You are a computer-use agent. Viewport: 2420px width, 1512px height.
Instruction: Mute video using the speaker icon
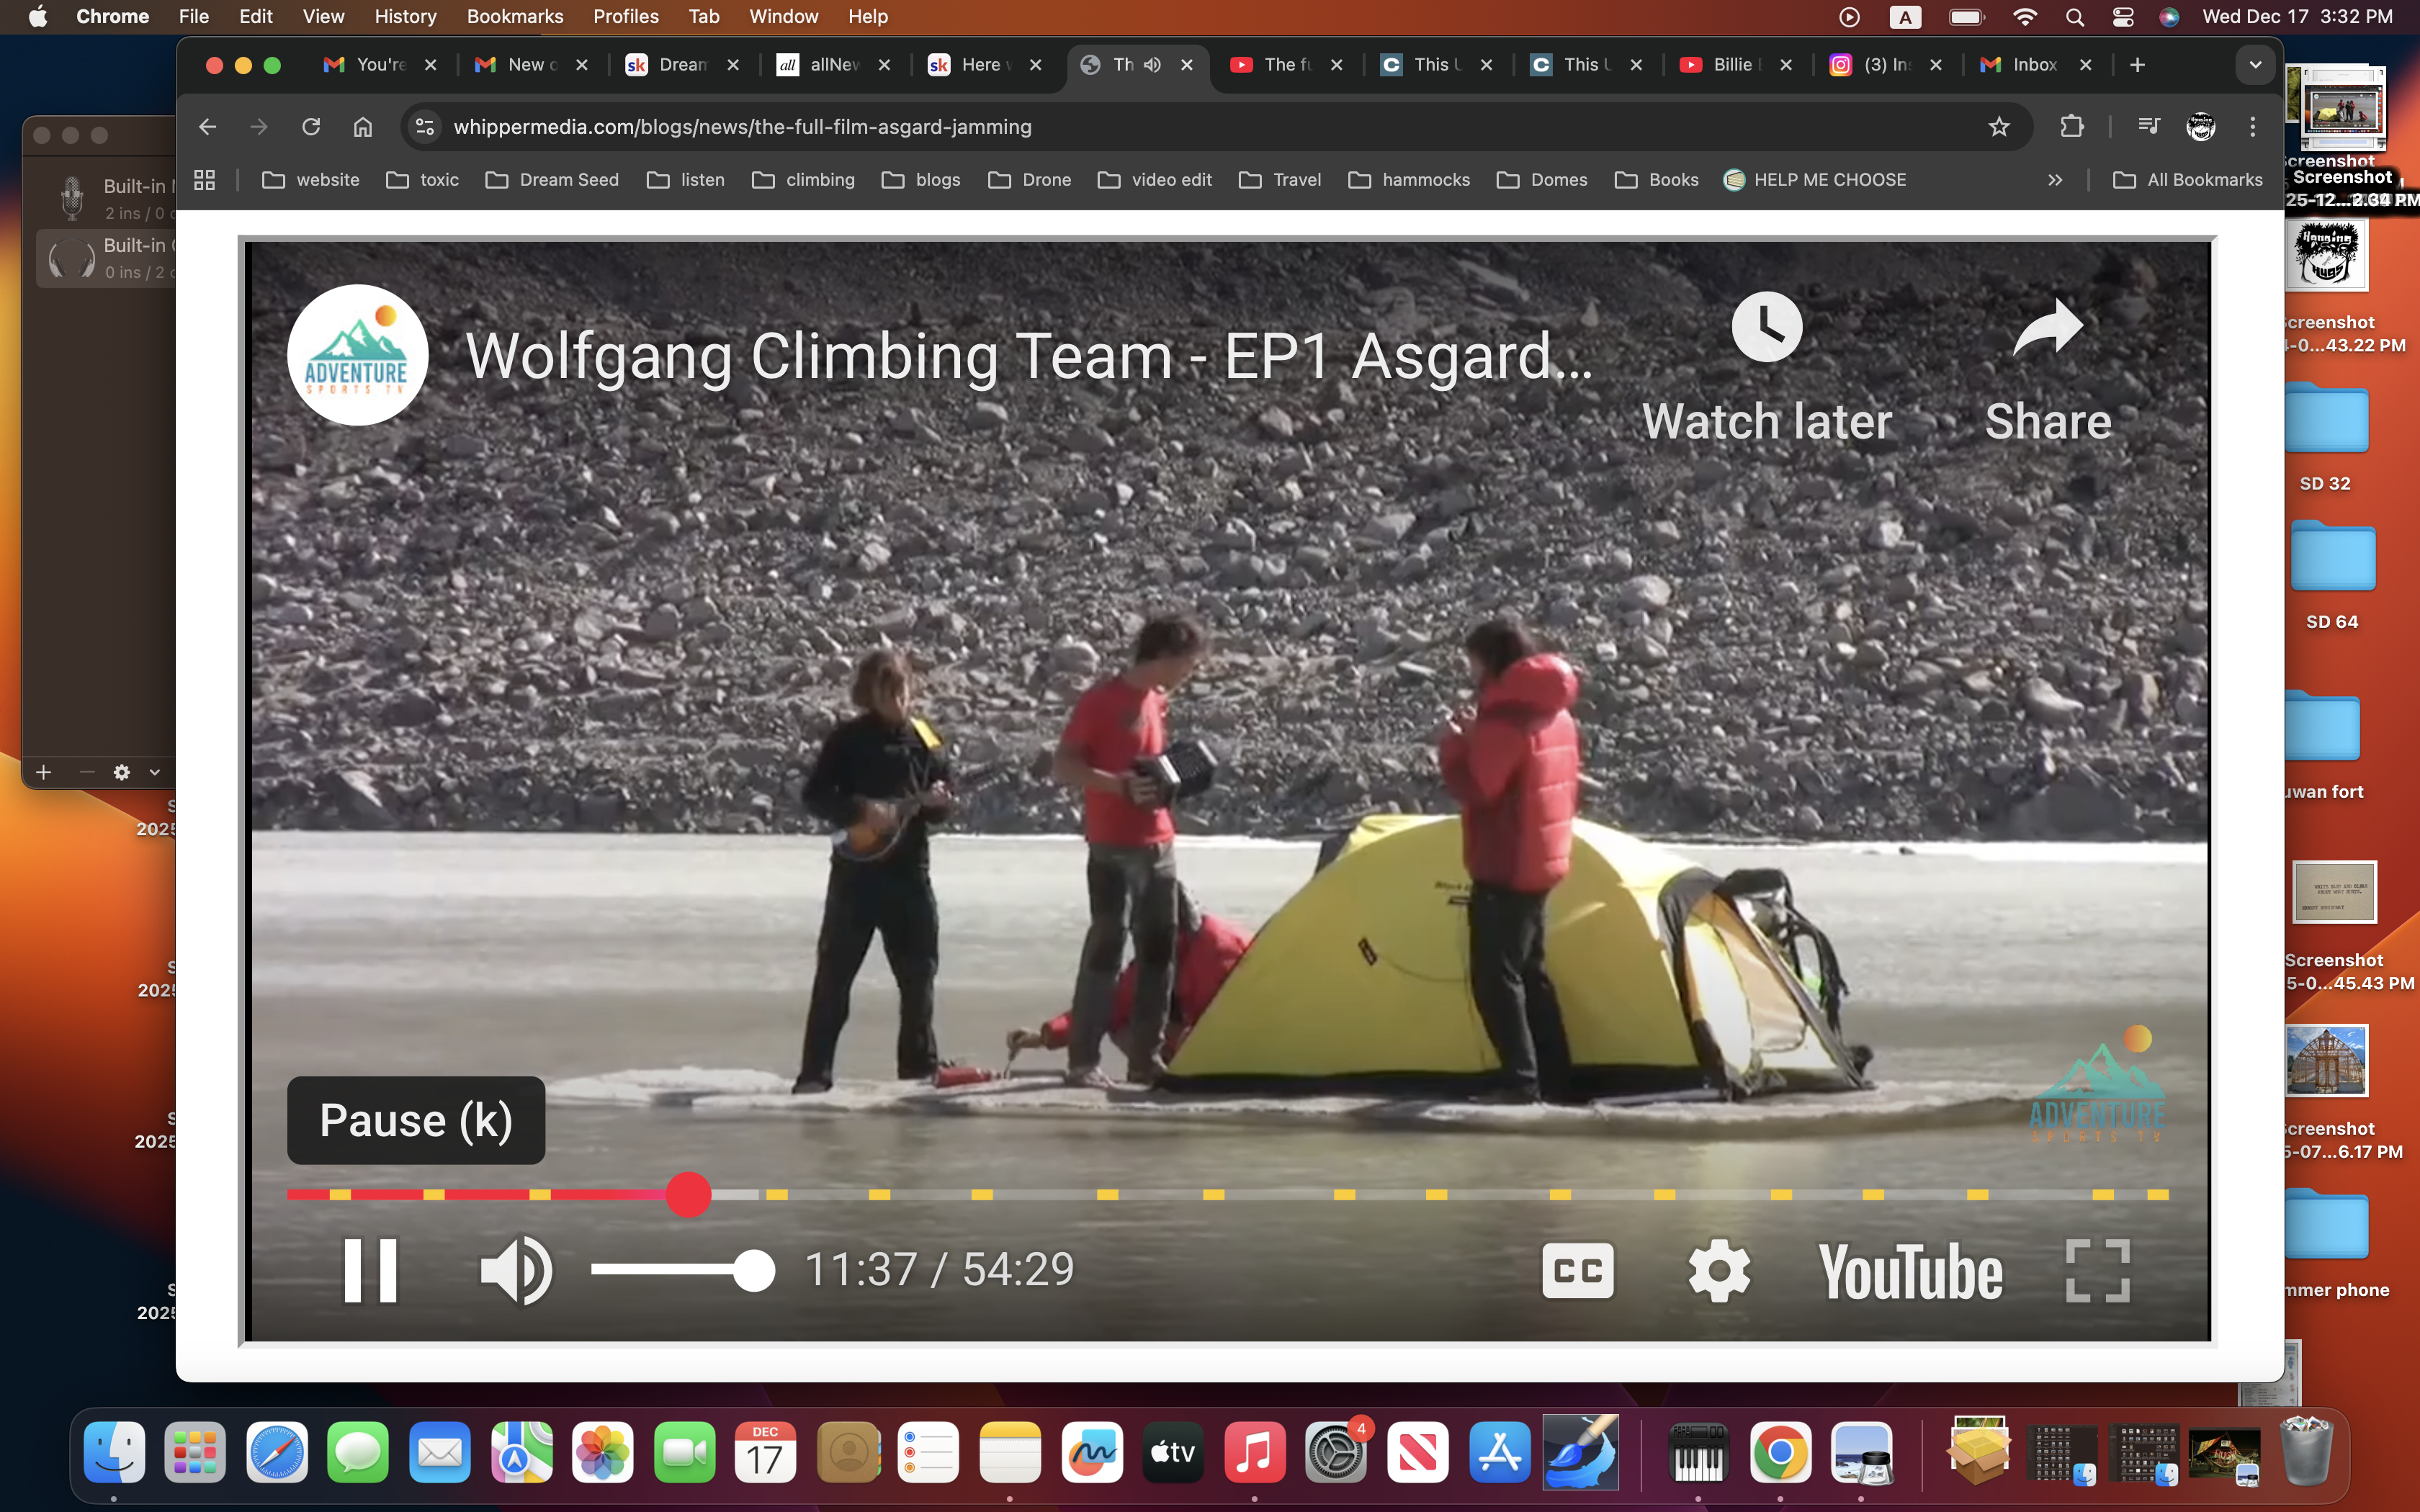515,1270
